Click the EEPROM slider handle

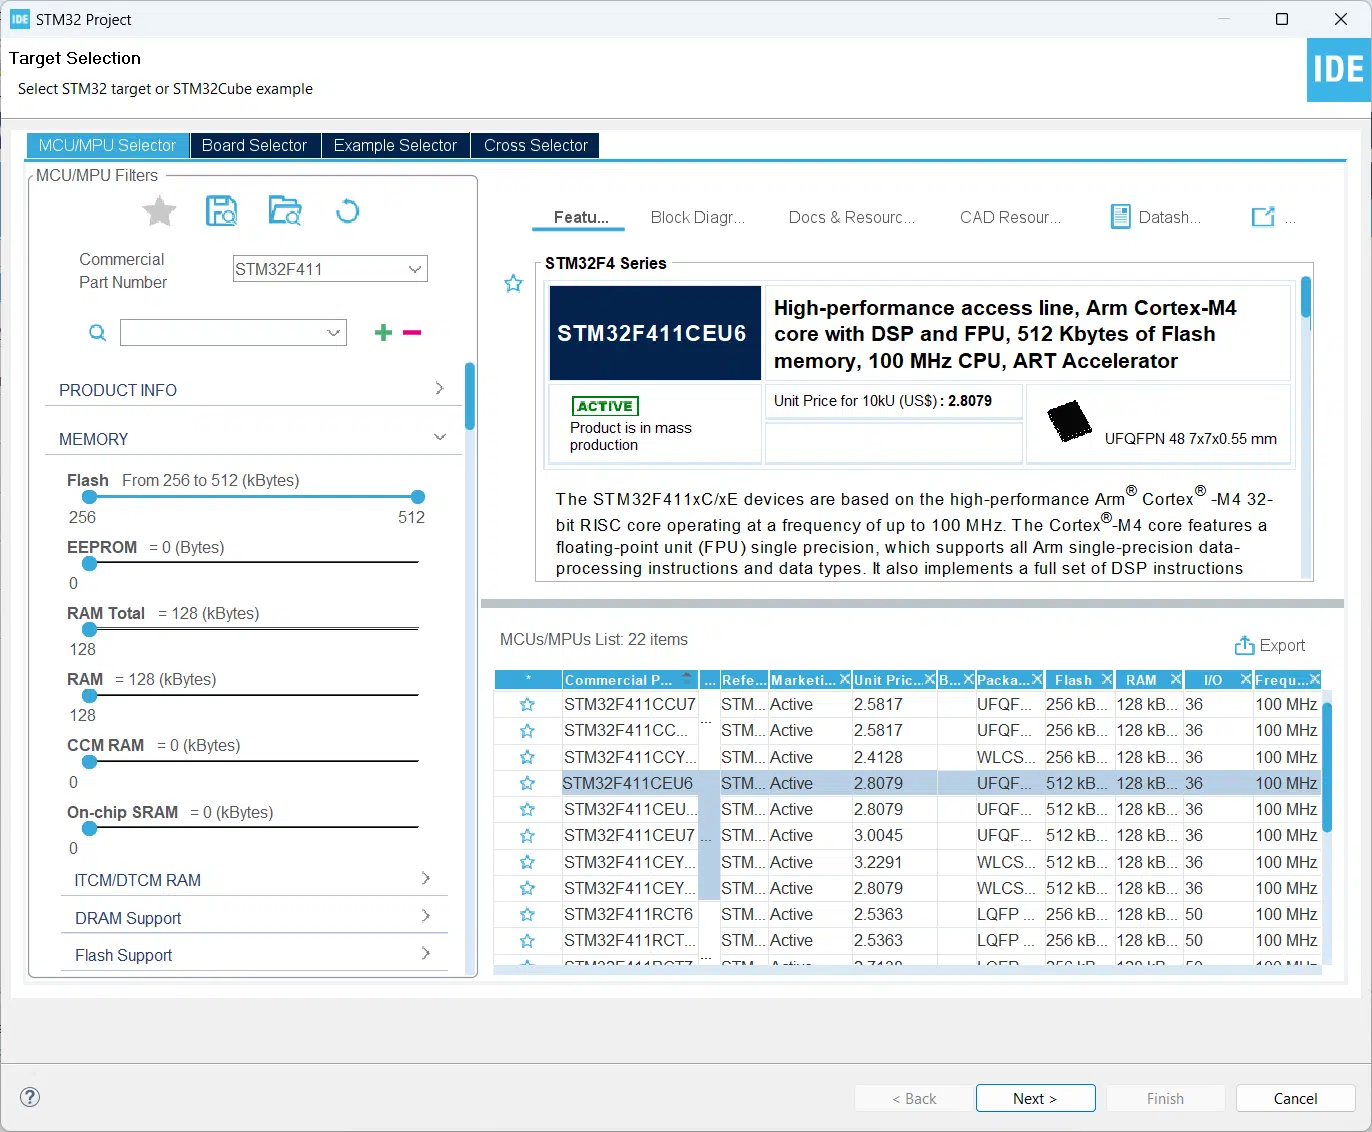coord(90,563)
